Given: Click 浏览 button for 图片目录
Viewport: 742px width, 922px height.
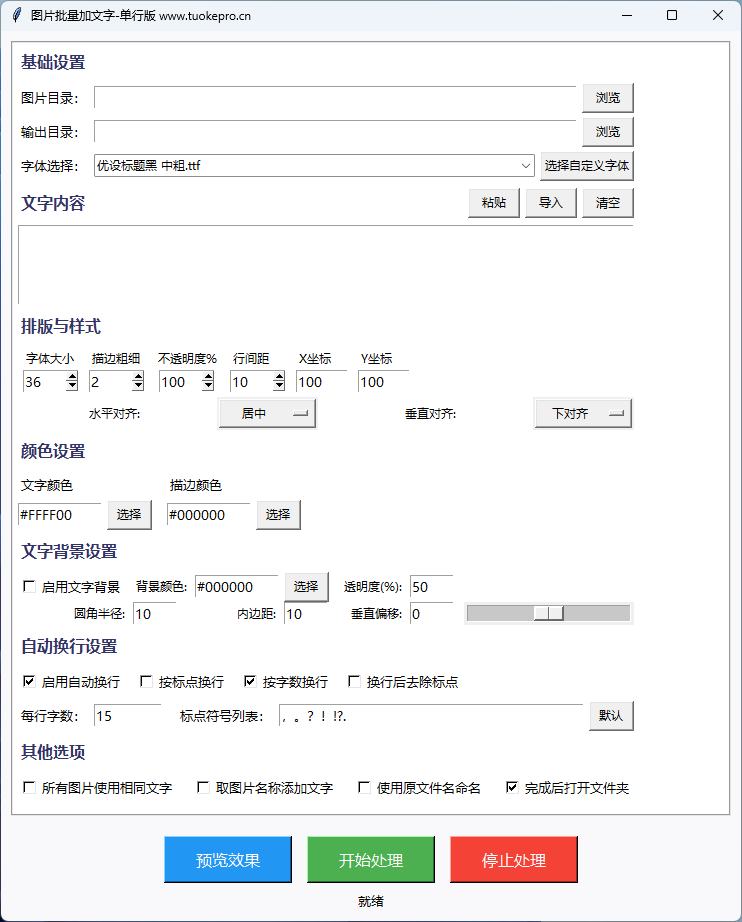Looking at the screenshot, I should 608,98.
